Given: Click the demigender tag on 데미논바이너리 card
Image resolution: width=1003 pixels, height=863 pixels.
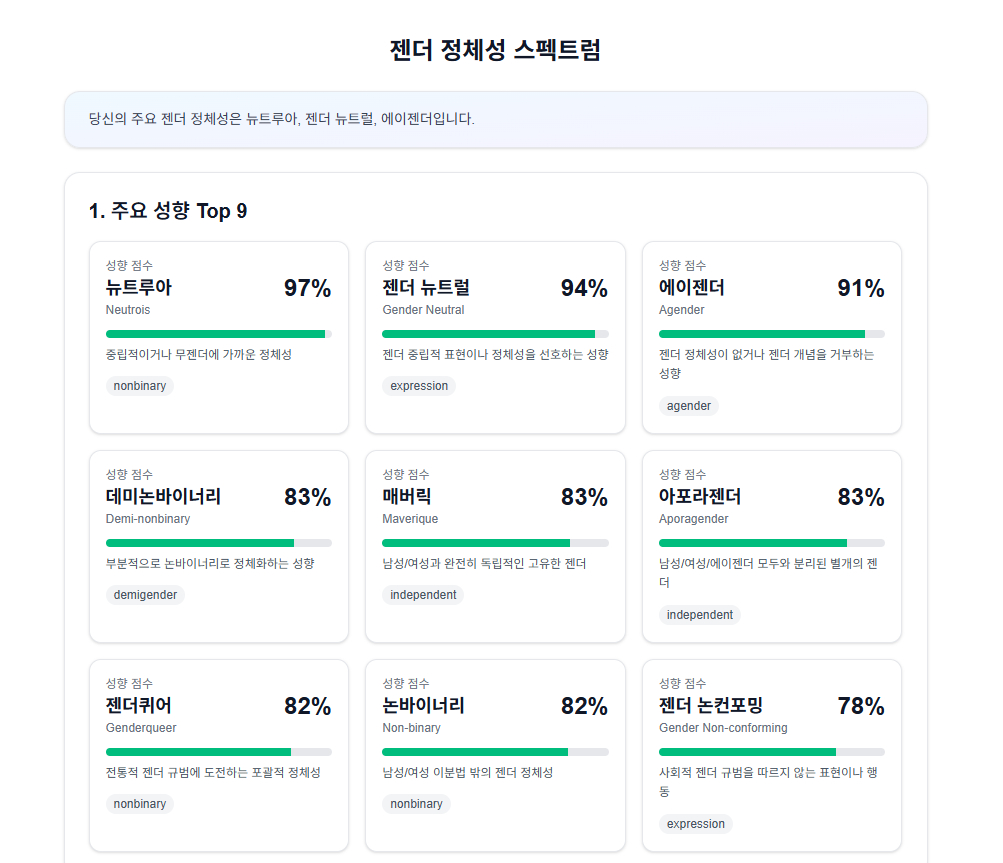Looking at the screenshot, I should 145,595.
